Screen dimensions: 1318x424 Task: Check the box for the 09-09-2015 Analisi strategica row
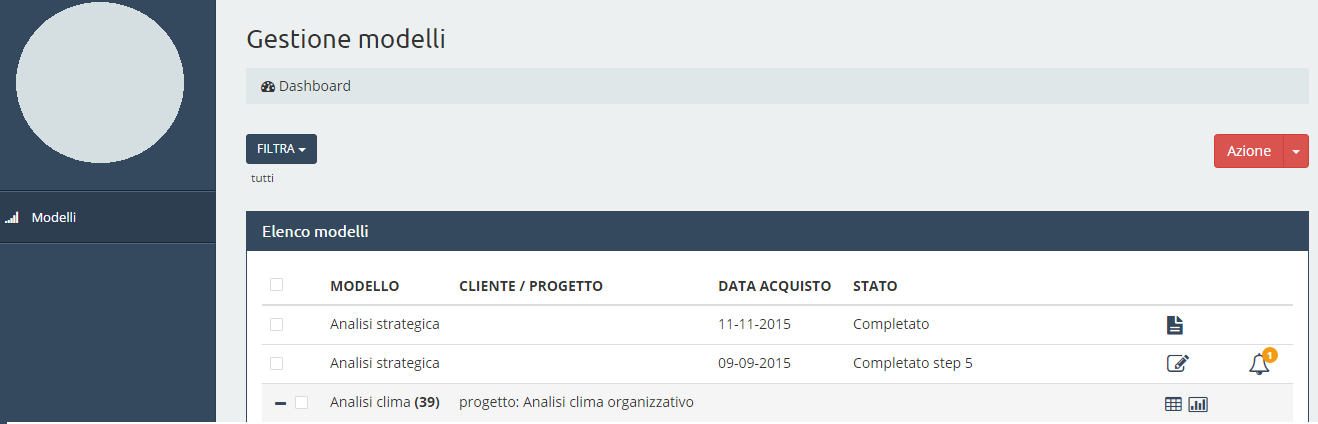click(x=276, y=363)
